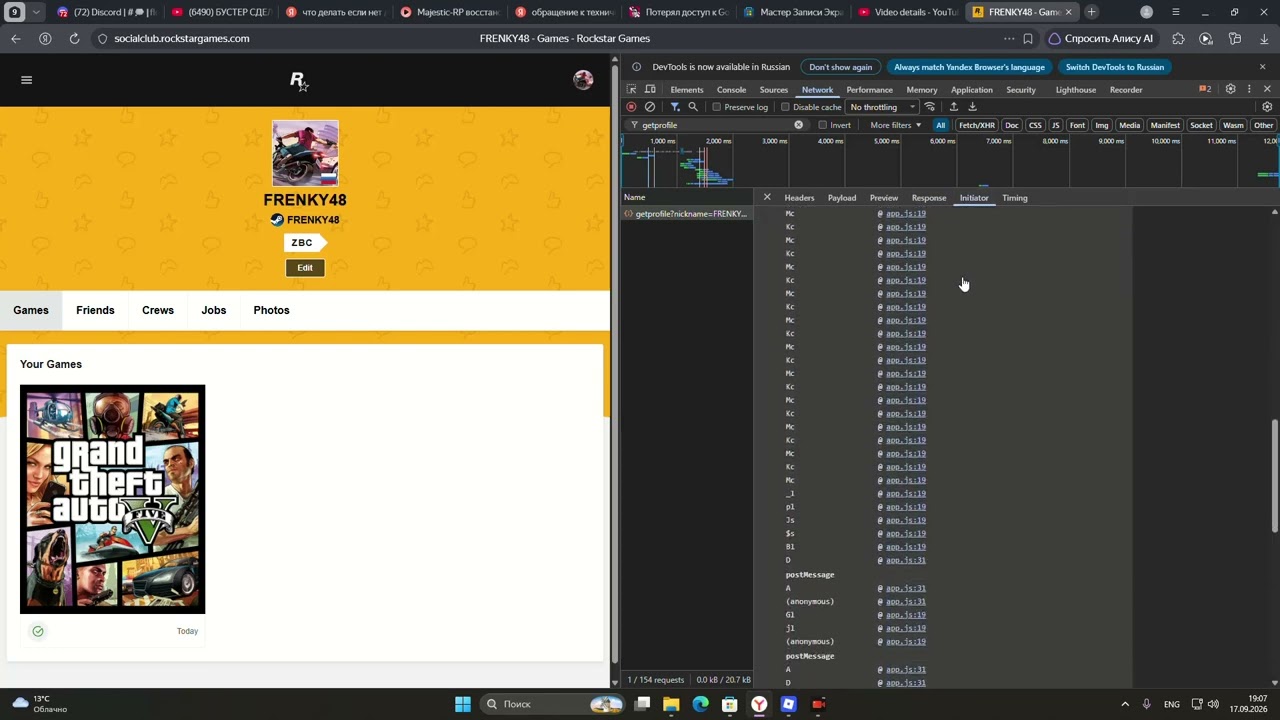The image size is (1280, 720).
Task: Filter requests by Fetch/XHR
Action: tap(977, 125)
